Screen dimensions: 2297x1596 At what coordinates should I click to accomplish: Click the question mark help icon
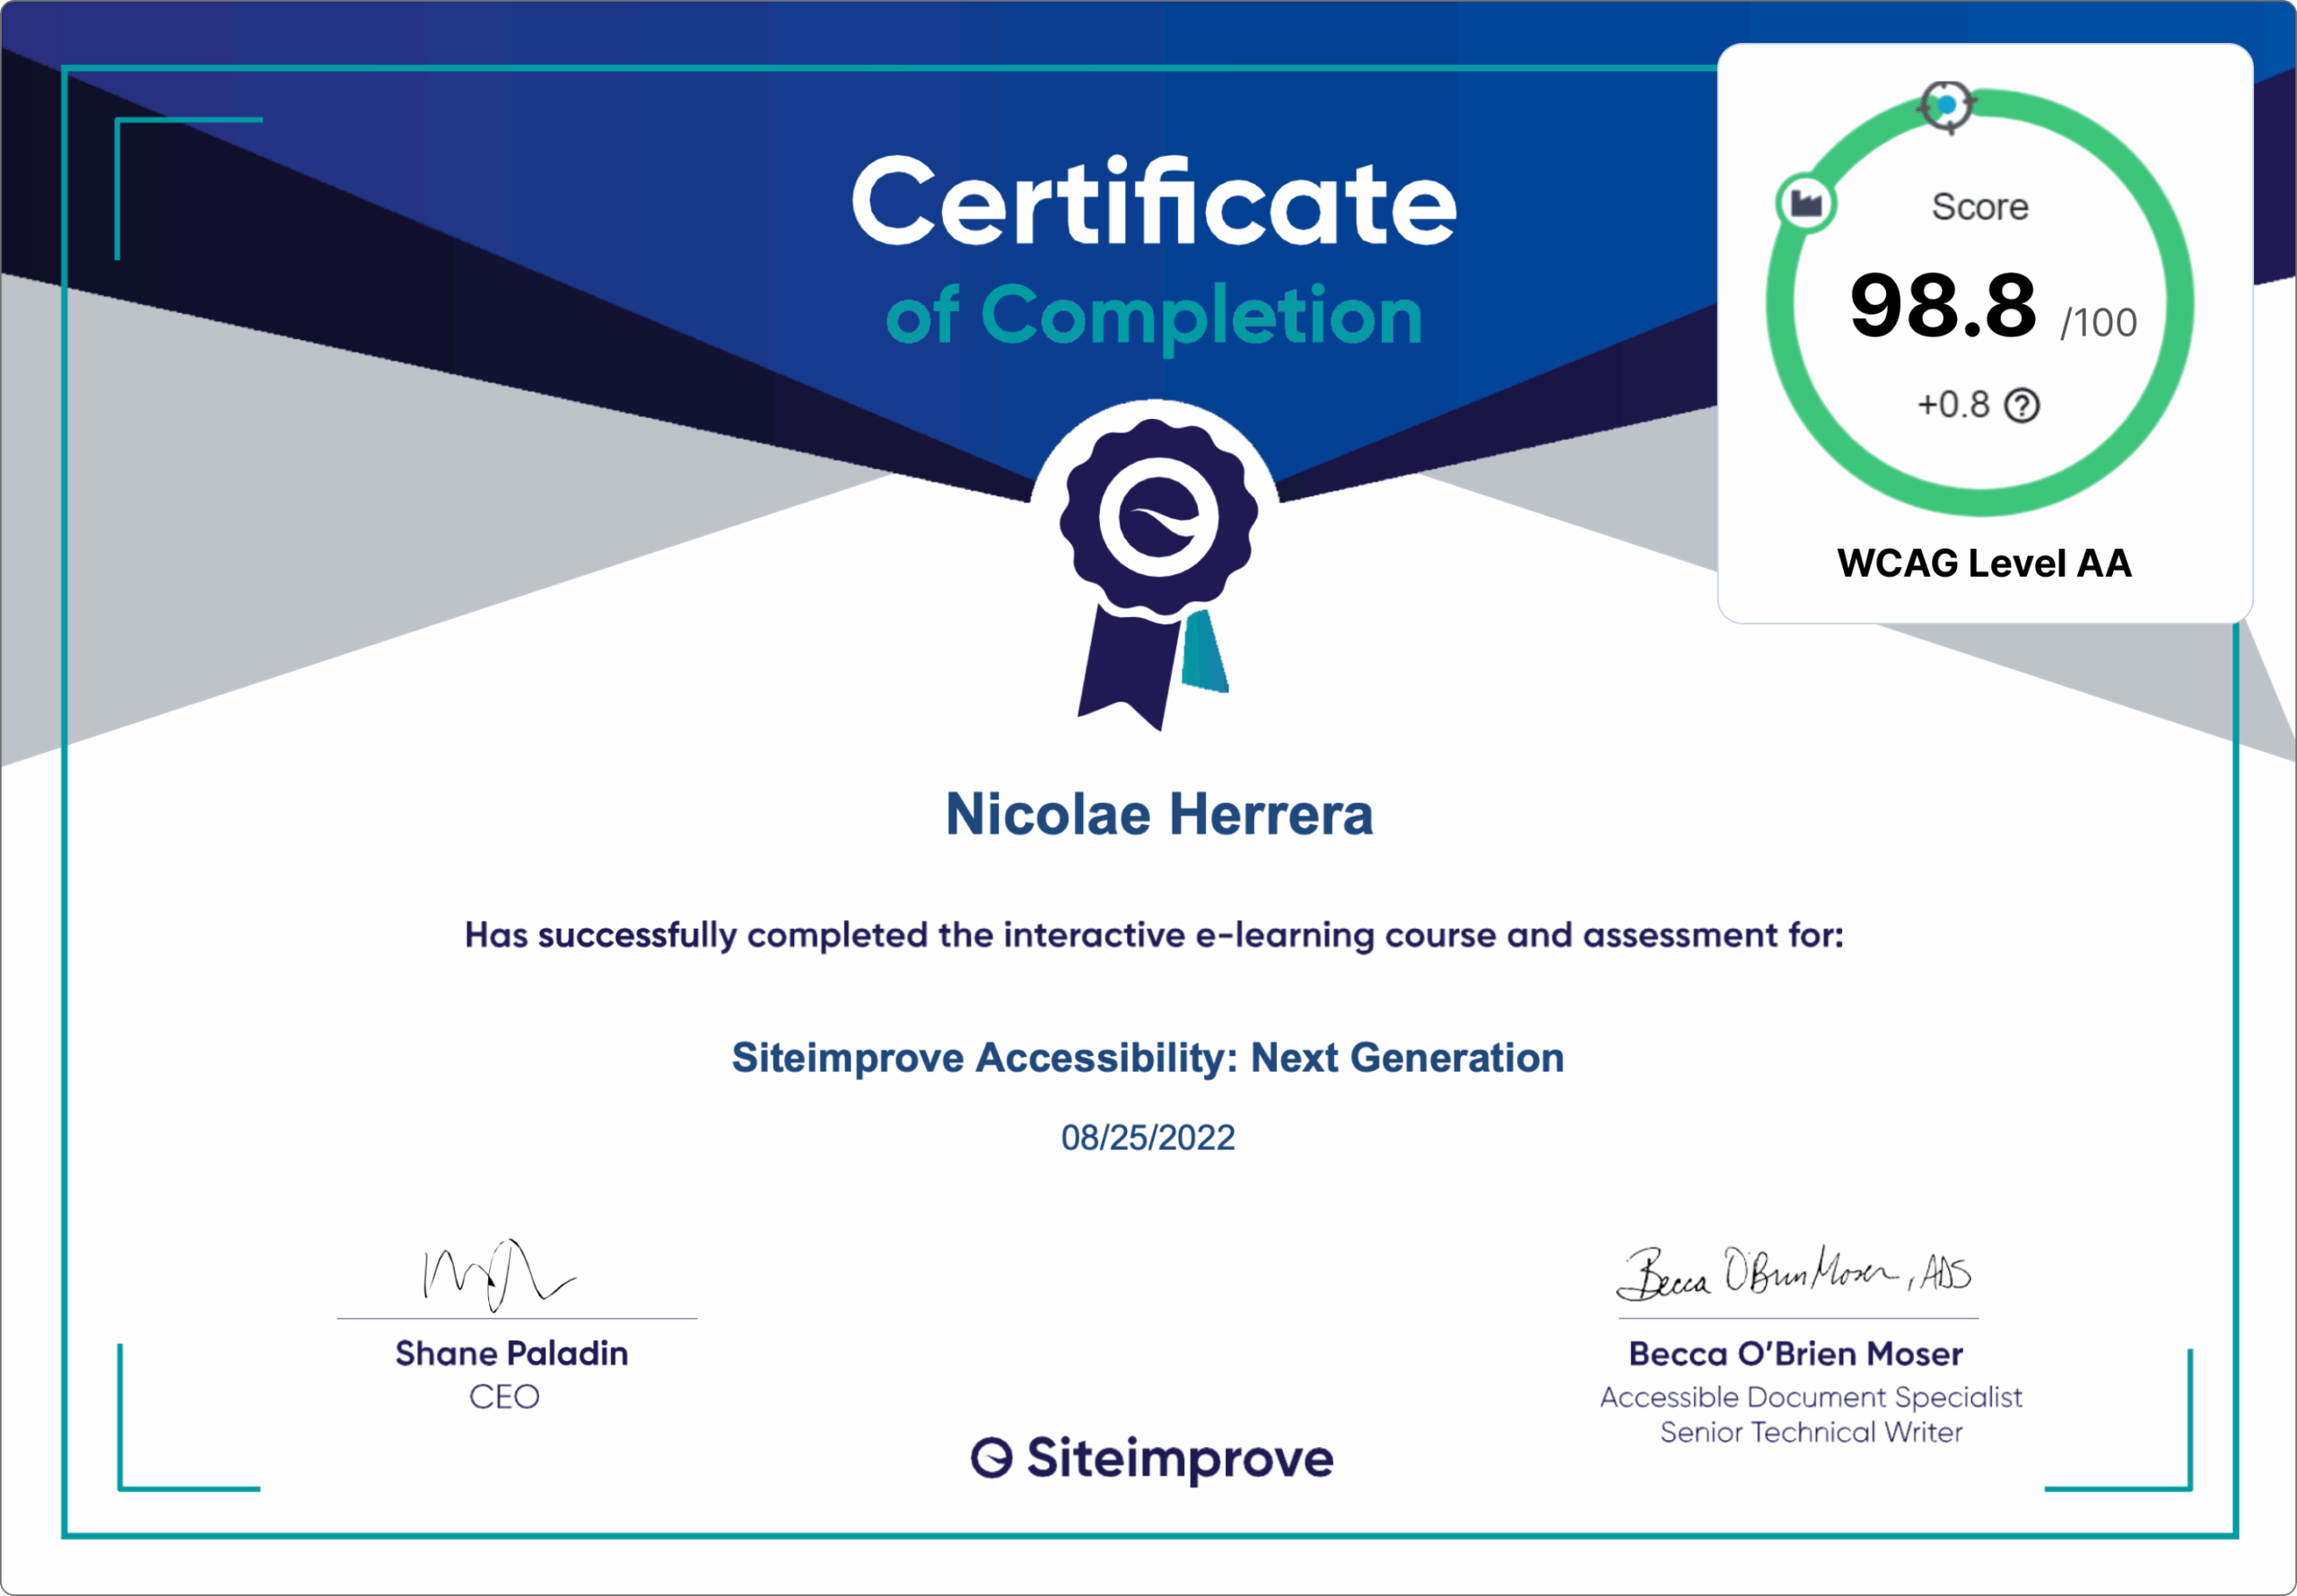2022,406
